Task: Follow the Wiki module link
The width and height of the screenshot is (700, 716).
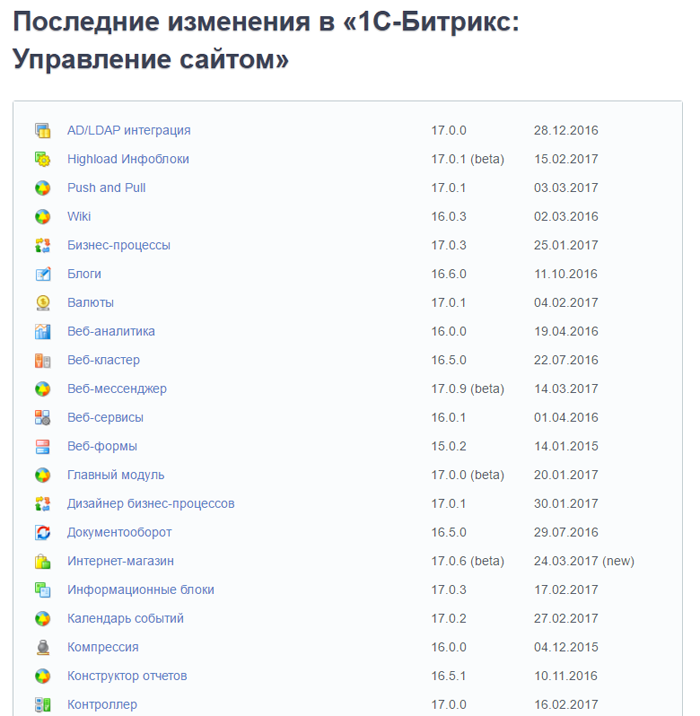Action: pos(79,217)
